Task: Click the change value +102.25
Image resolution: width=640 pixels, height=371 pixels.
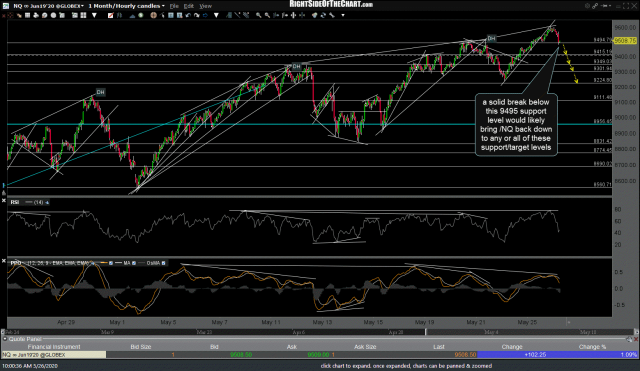Action: click(x=535, y=355)
